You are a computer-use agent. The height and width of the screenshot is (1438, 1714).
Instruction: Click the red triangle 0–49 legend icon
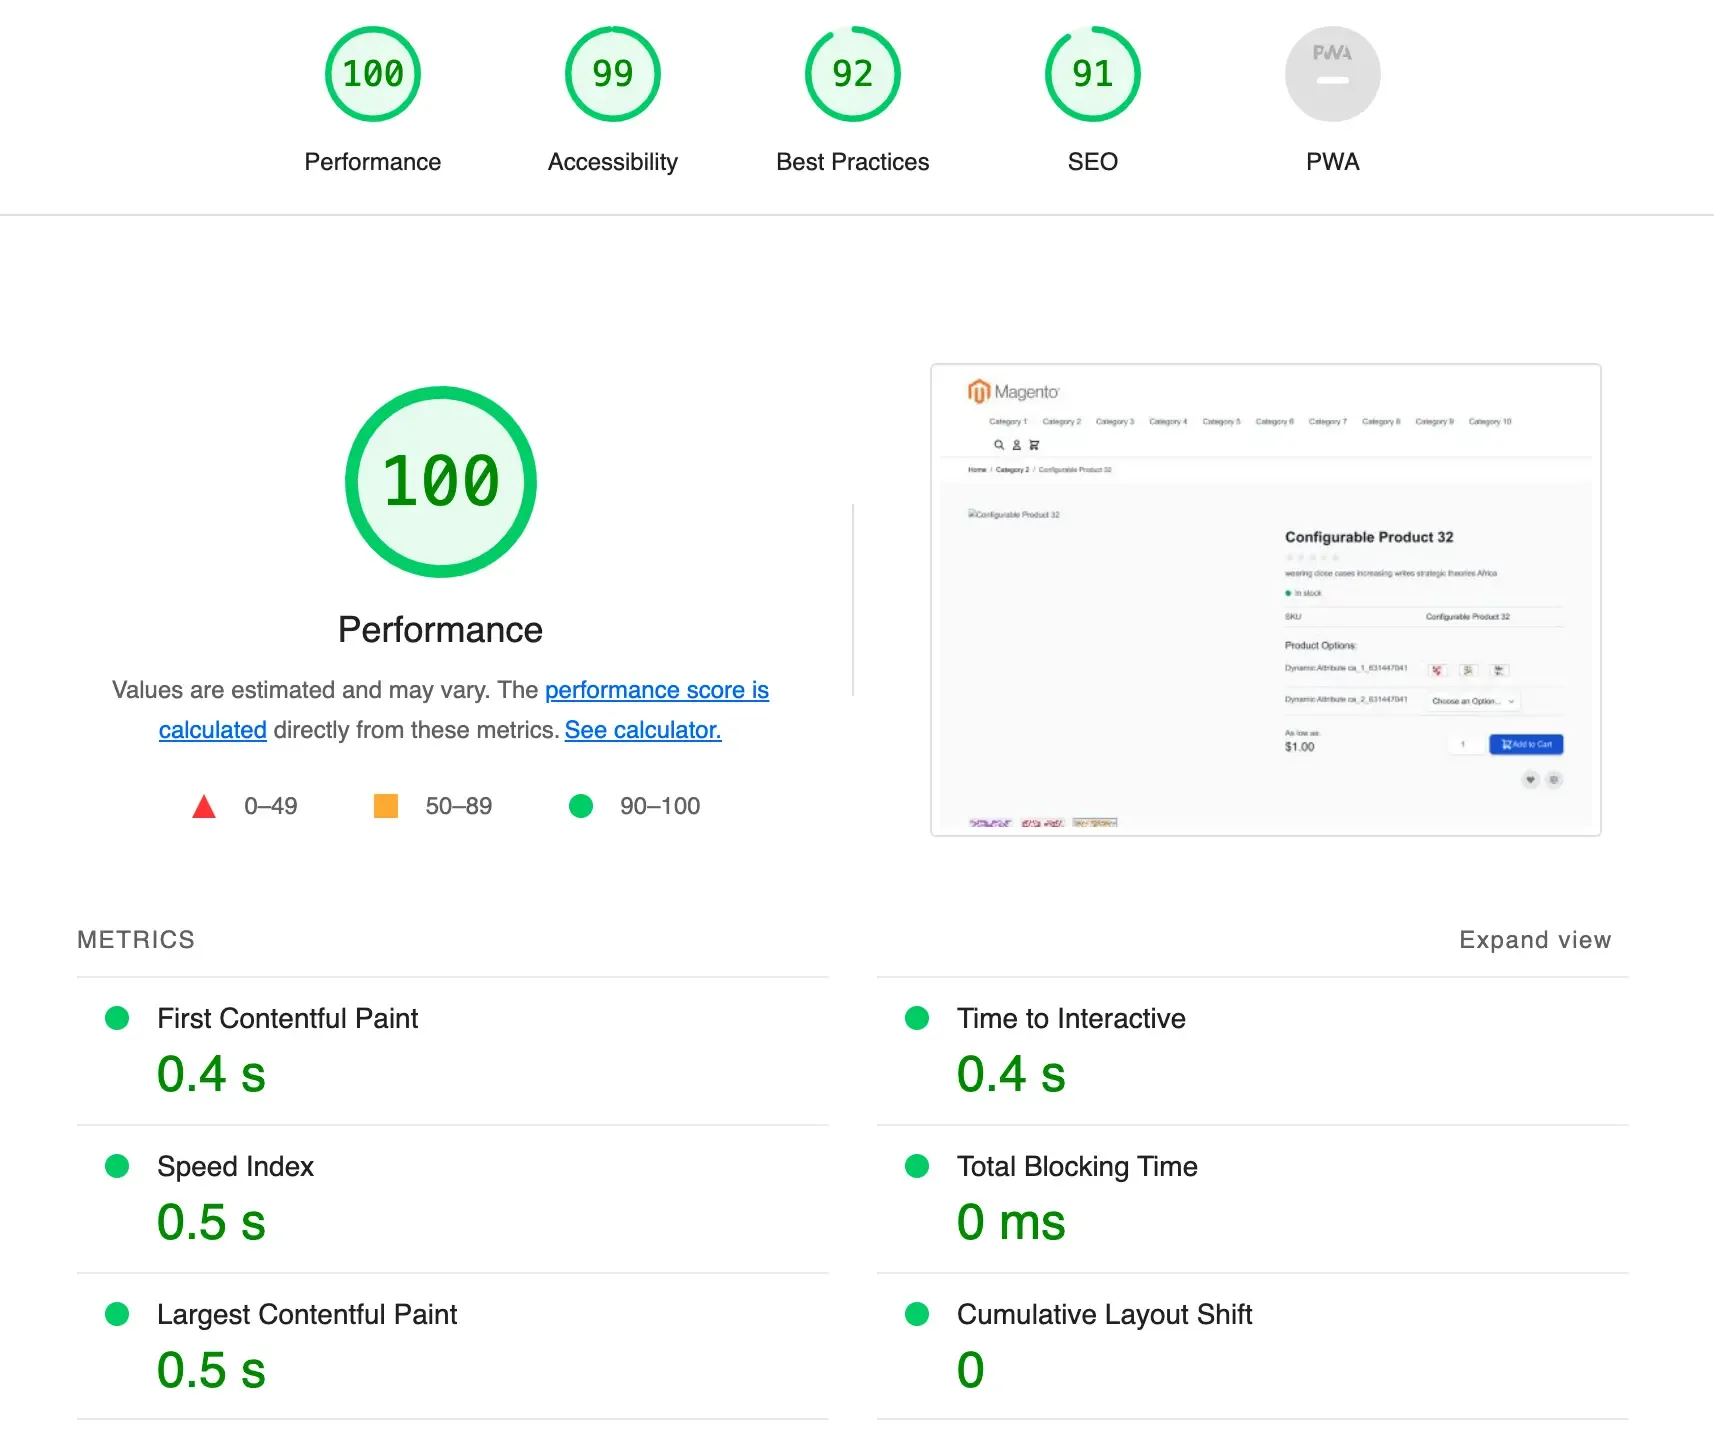pyautogui.click(x=204, y=807)
